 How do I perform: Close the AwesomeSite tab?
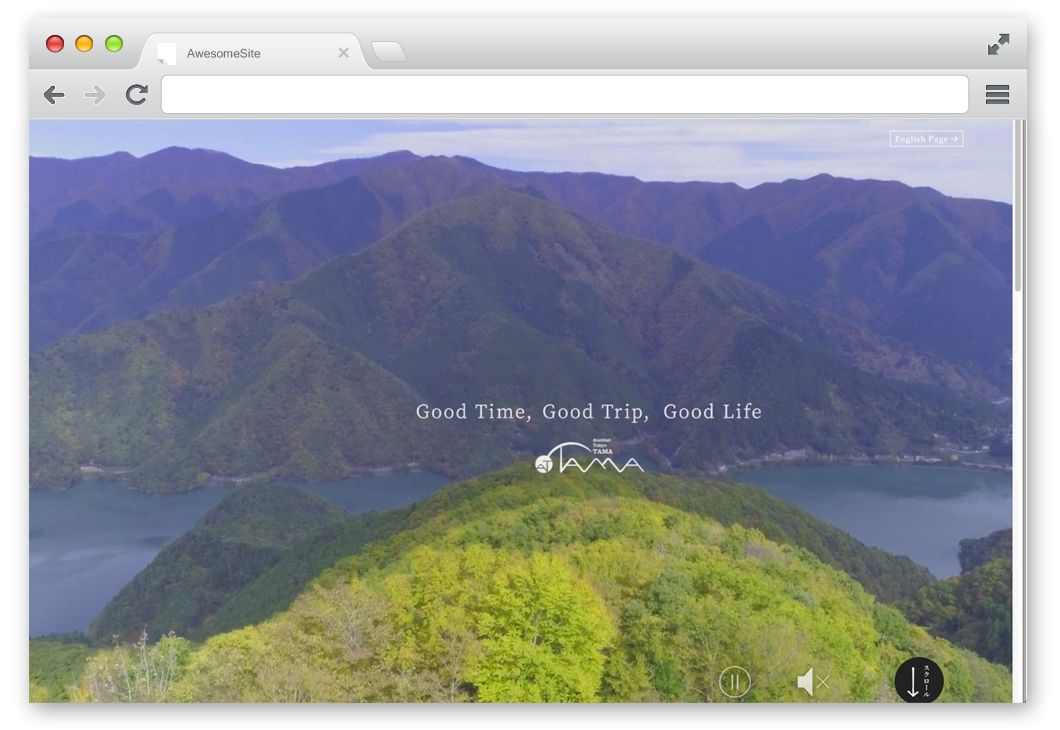tap(343, 53)
